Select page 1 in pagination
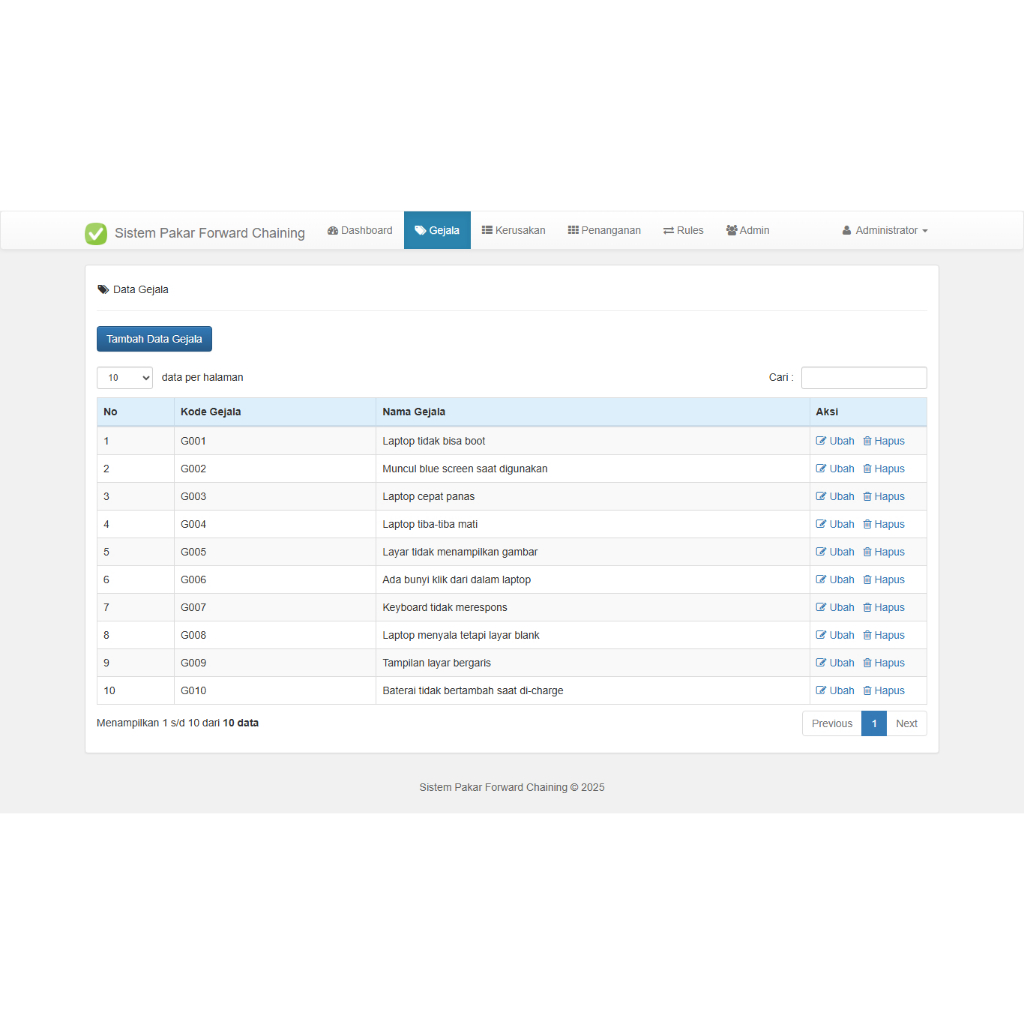1024x1024 pixels. [x=874, y=724]
